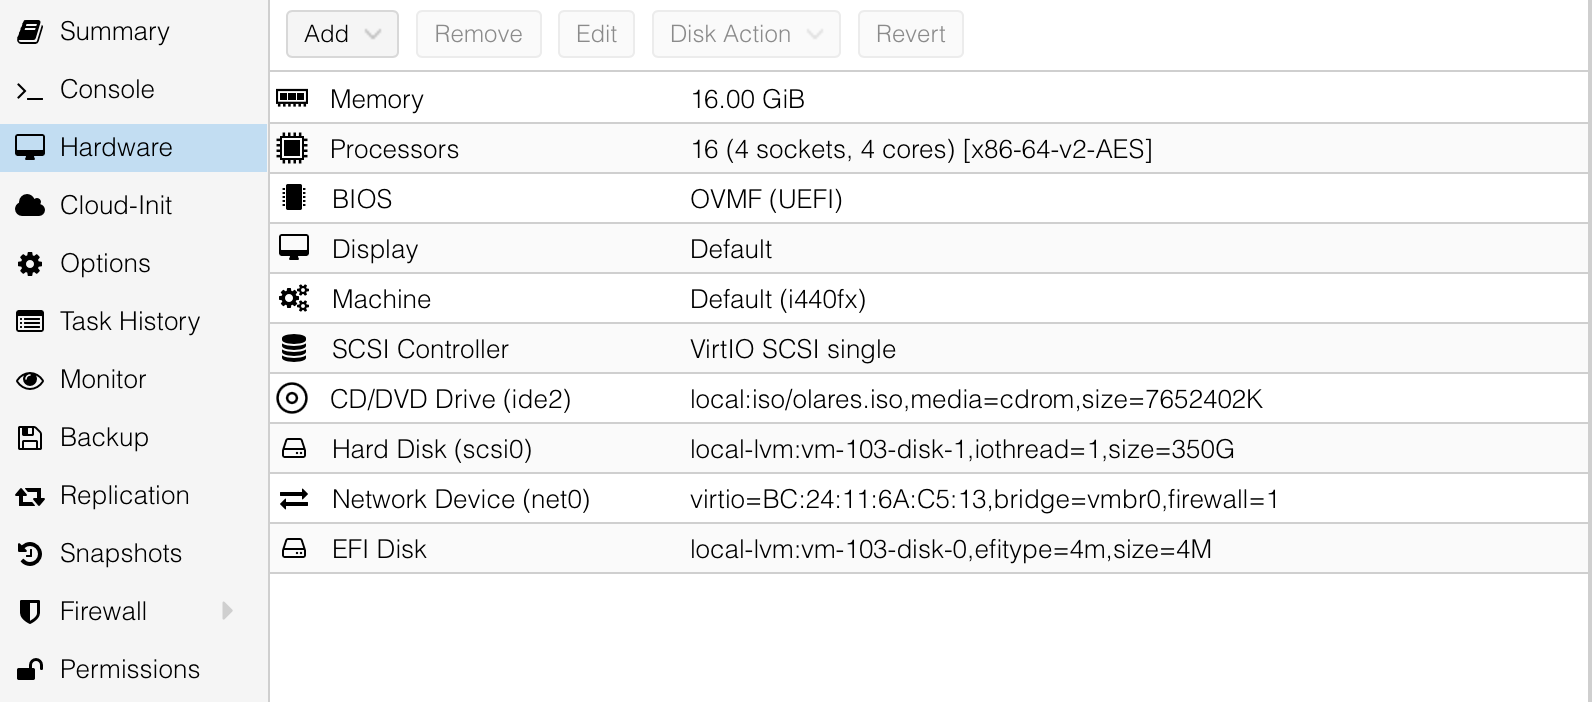
Task: Click the Snapshots history icon in sidebar
Action: tap(30, 553)
